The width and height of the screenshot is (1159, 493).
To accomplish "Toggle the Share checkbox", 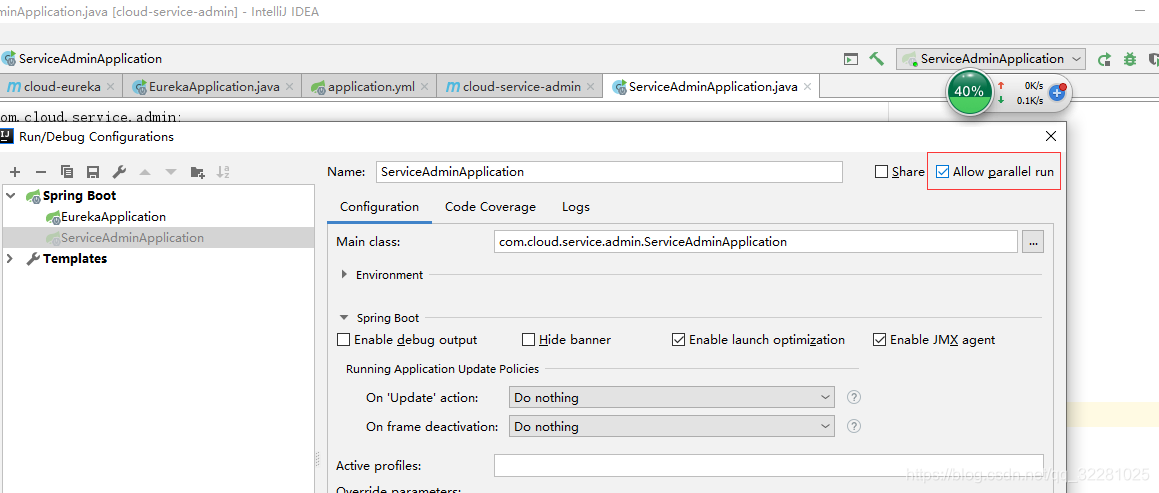I will 881,171.
